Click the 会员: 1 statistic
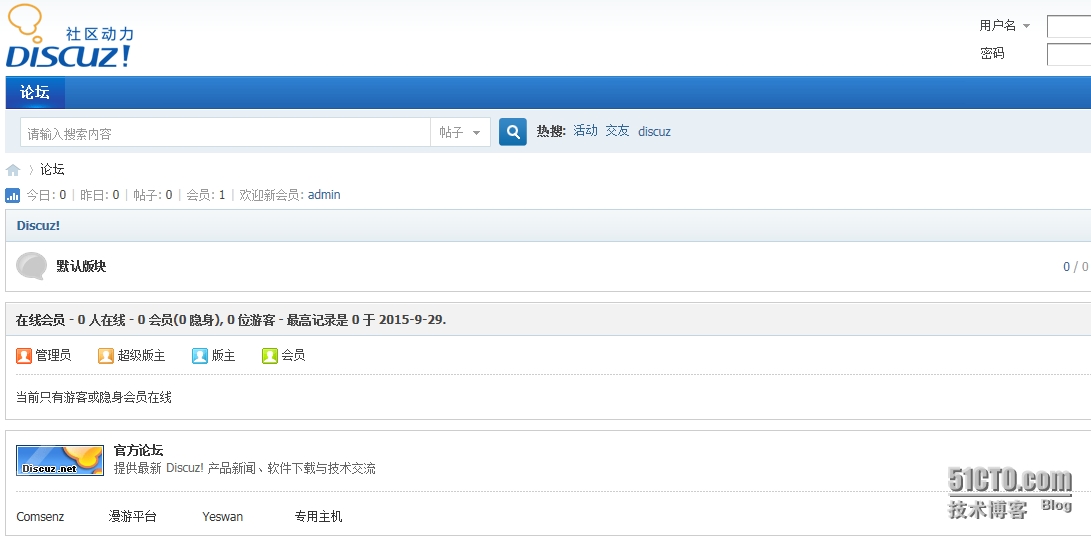This screenshot has height=538, width=1091. [x=205, y=195]
